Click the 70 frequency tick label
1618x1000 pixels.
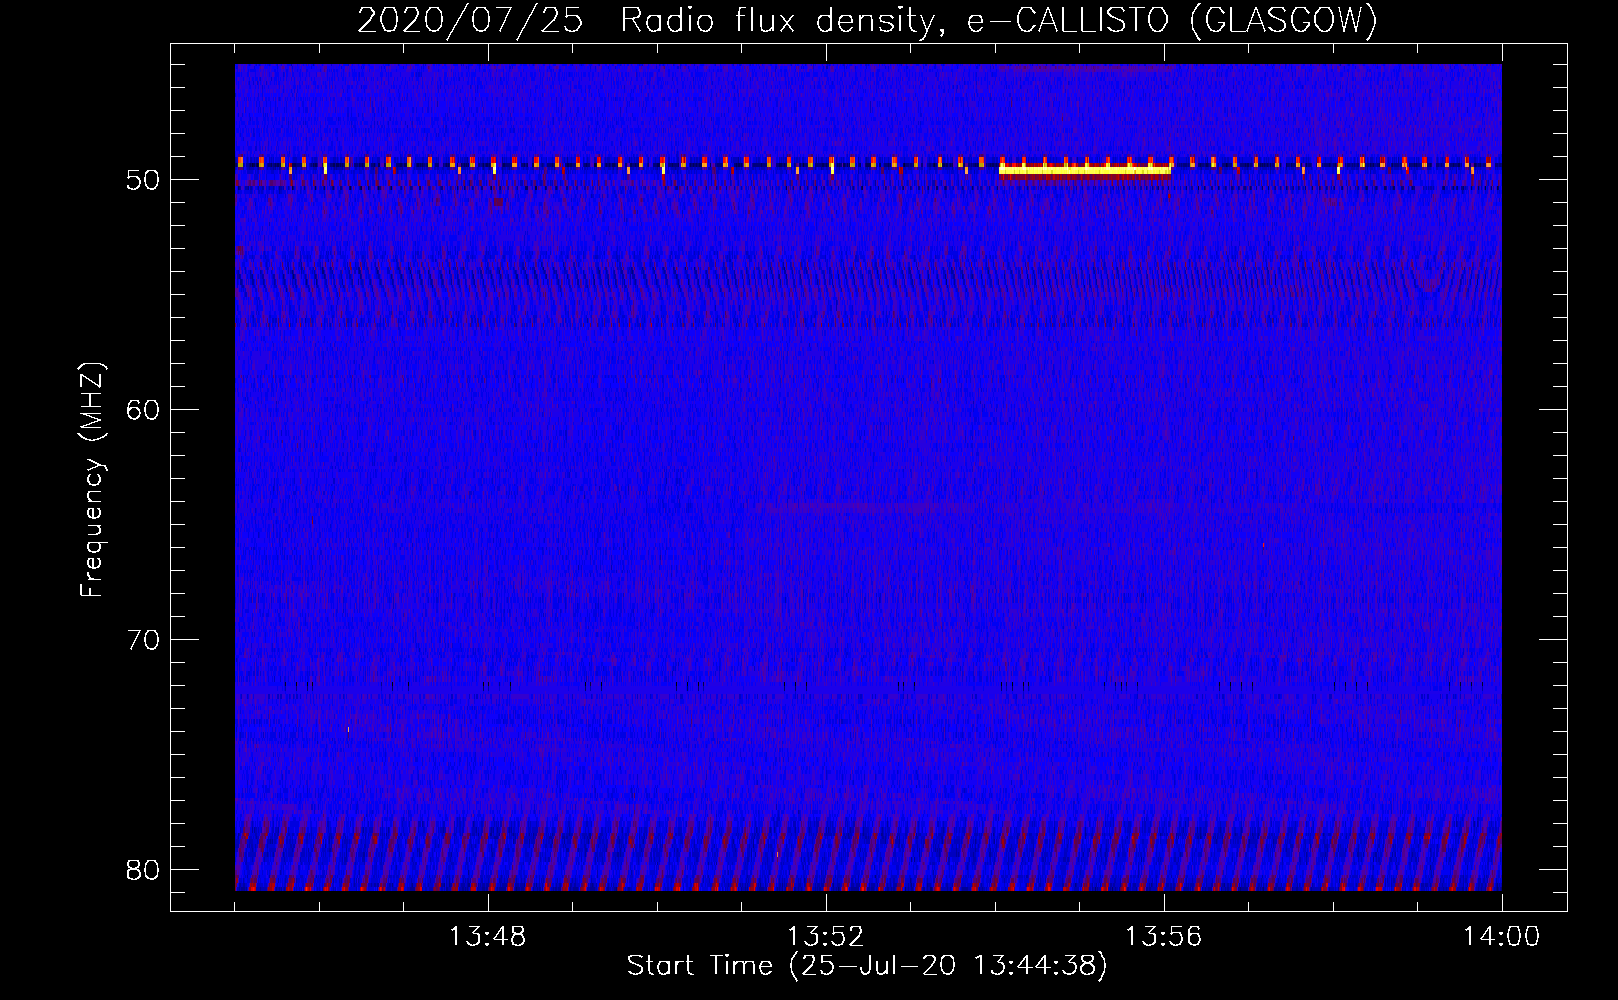pos(143,640)
